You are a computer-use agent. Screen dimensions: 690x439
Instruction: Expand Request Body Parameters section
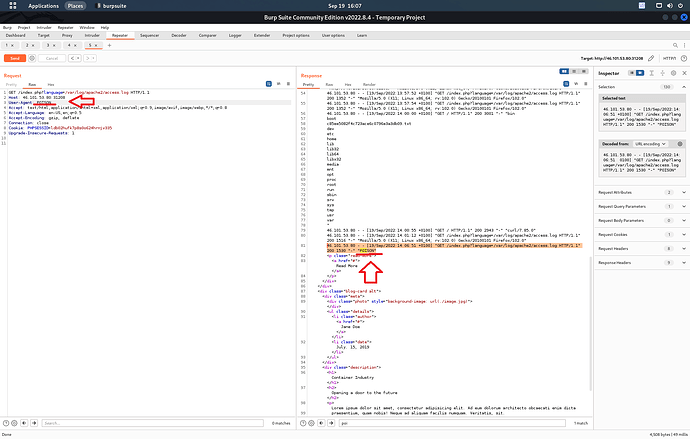684,220
